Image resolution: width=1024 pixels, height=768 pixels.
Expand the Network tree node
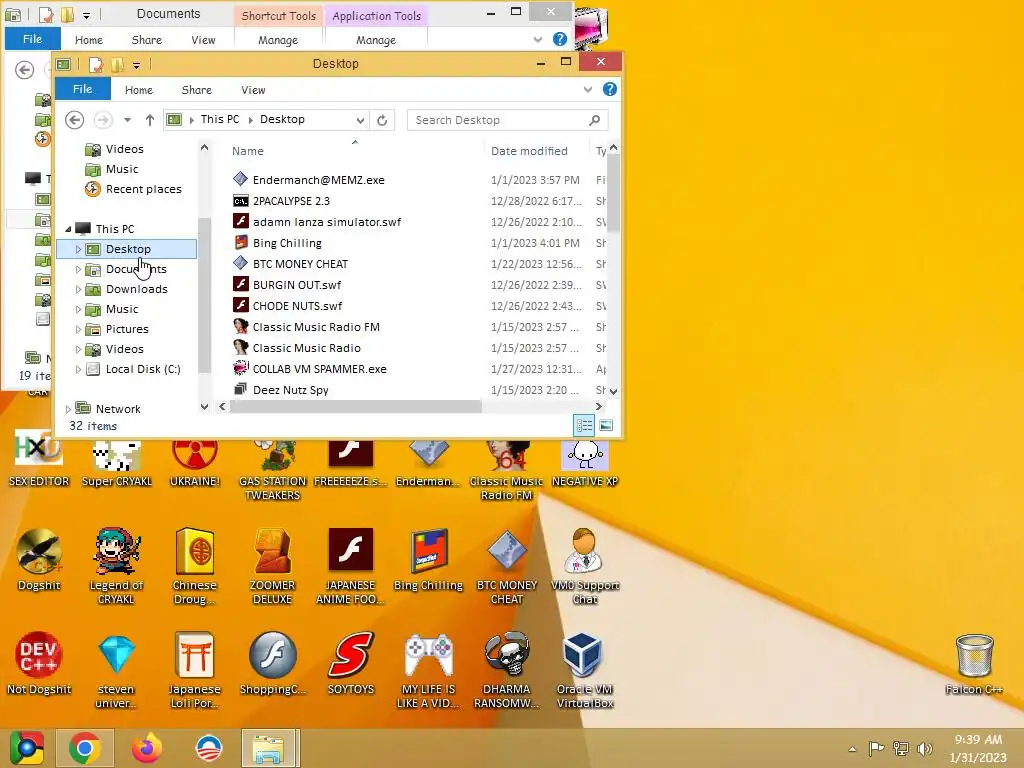coord(68,409)
